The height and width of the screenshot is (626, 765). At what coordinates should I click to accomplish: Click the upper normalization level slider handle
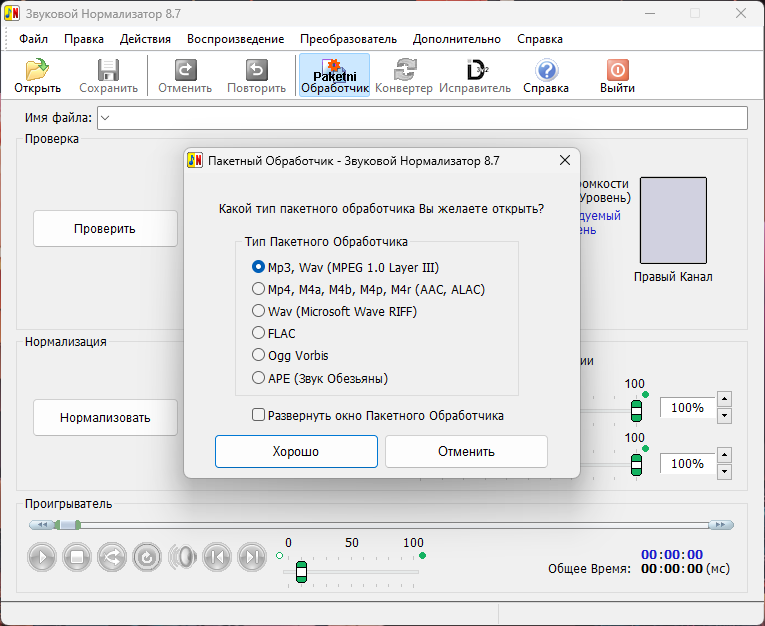(636, 411)
